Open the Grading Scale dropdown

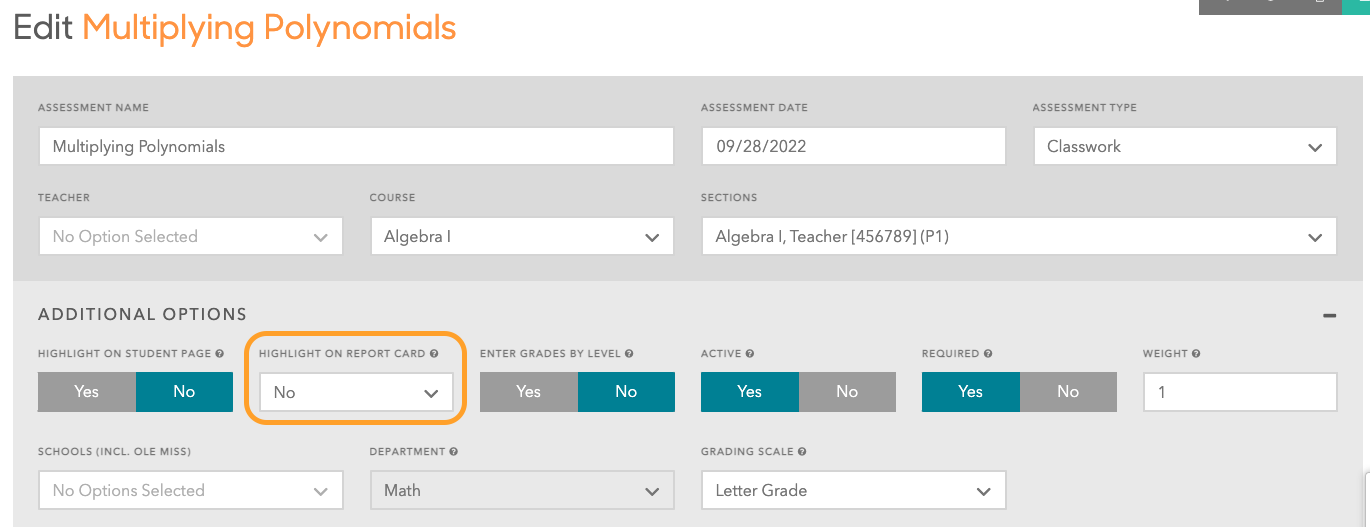853,491
